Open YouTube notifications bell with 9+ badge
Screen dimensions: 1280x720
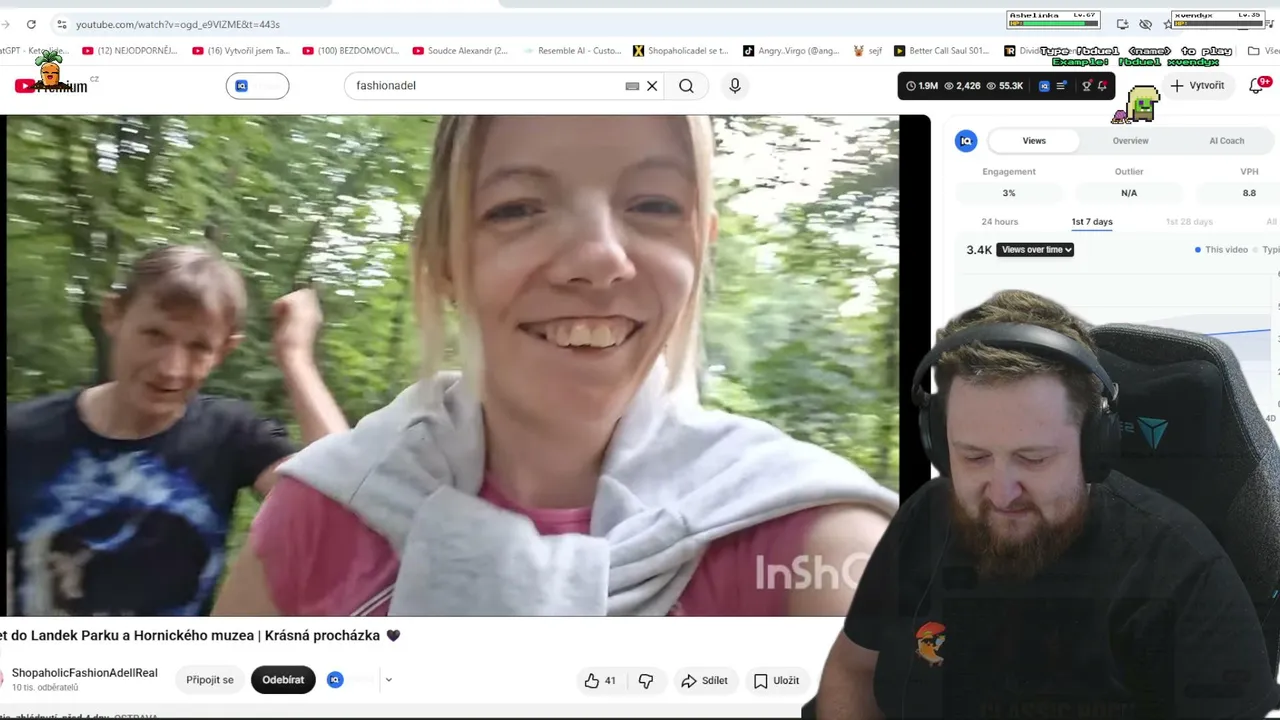click(x=1257, y=86)
